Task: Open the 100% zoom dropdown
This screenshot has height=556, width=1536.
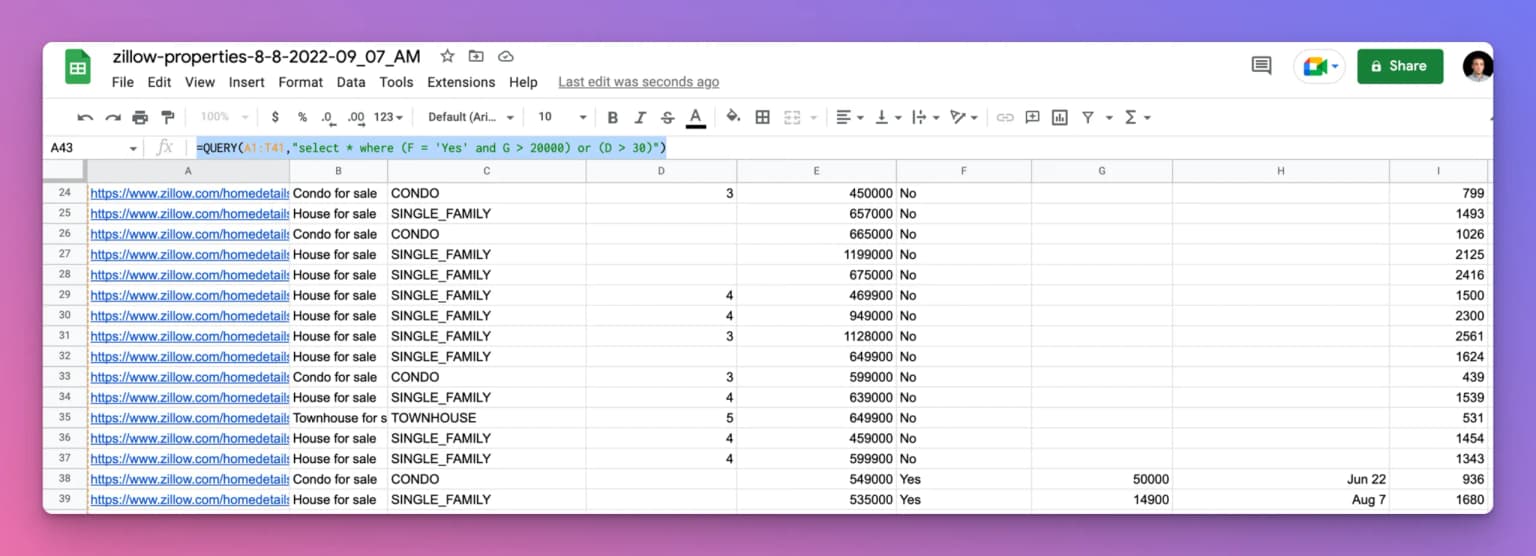Action: (223, 117)
